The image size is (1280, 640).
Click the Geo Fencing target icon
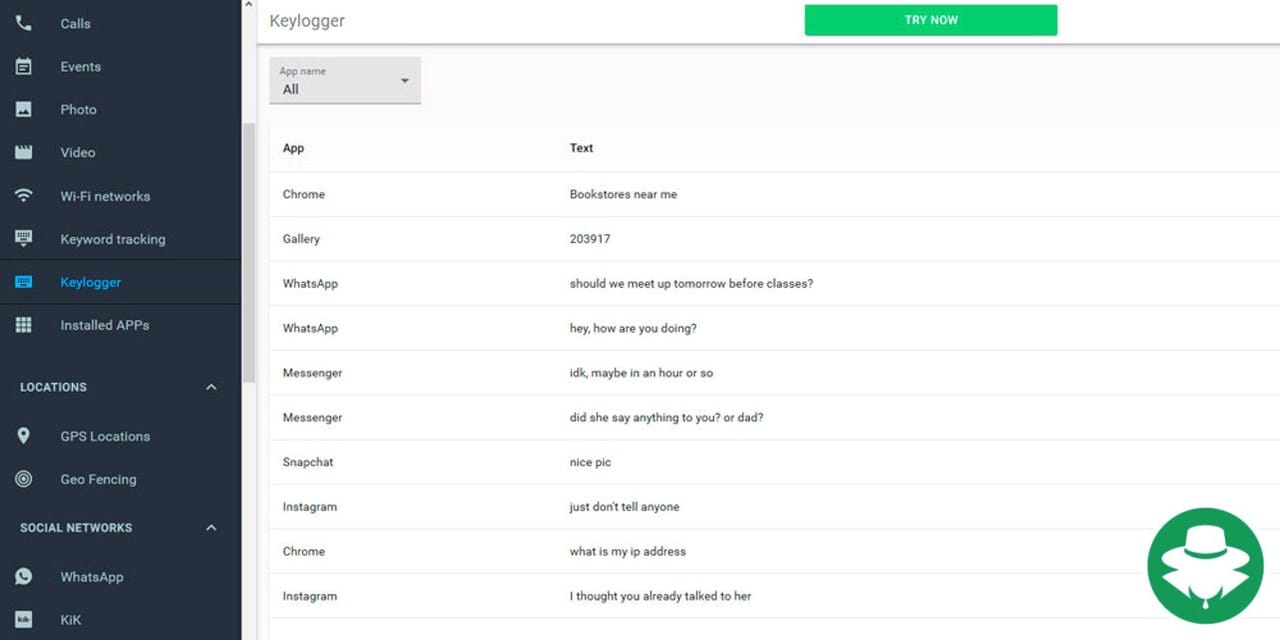point(23,479)
